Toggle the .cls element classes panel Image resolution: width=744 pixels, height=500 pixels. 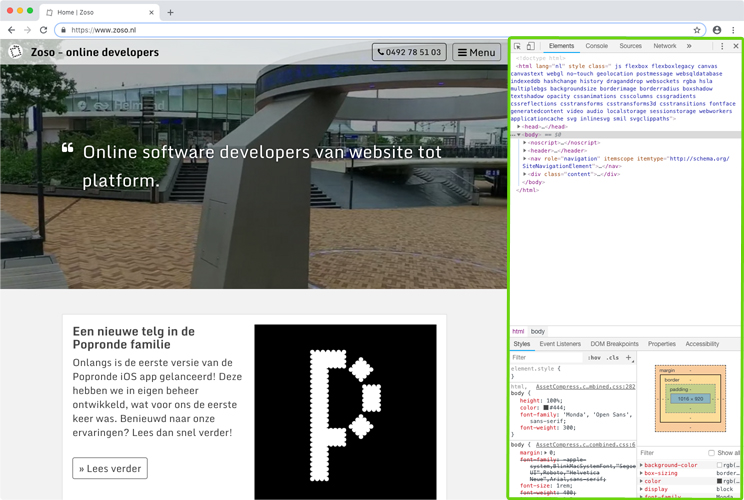tap(613, 357)
